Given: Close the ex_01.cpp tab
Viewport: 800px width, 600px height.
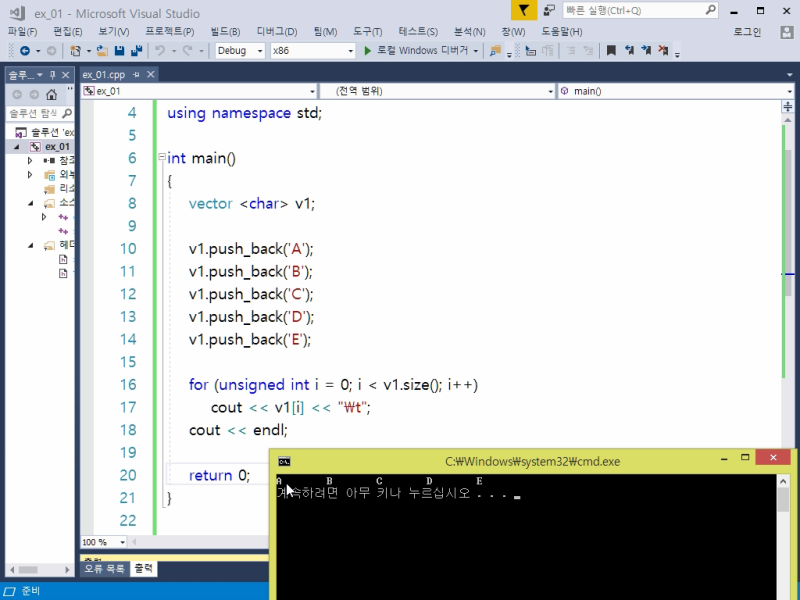Looking at the screenshot, I should [x=151, y=74].
